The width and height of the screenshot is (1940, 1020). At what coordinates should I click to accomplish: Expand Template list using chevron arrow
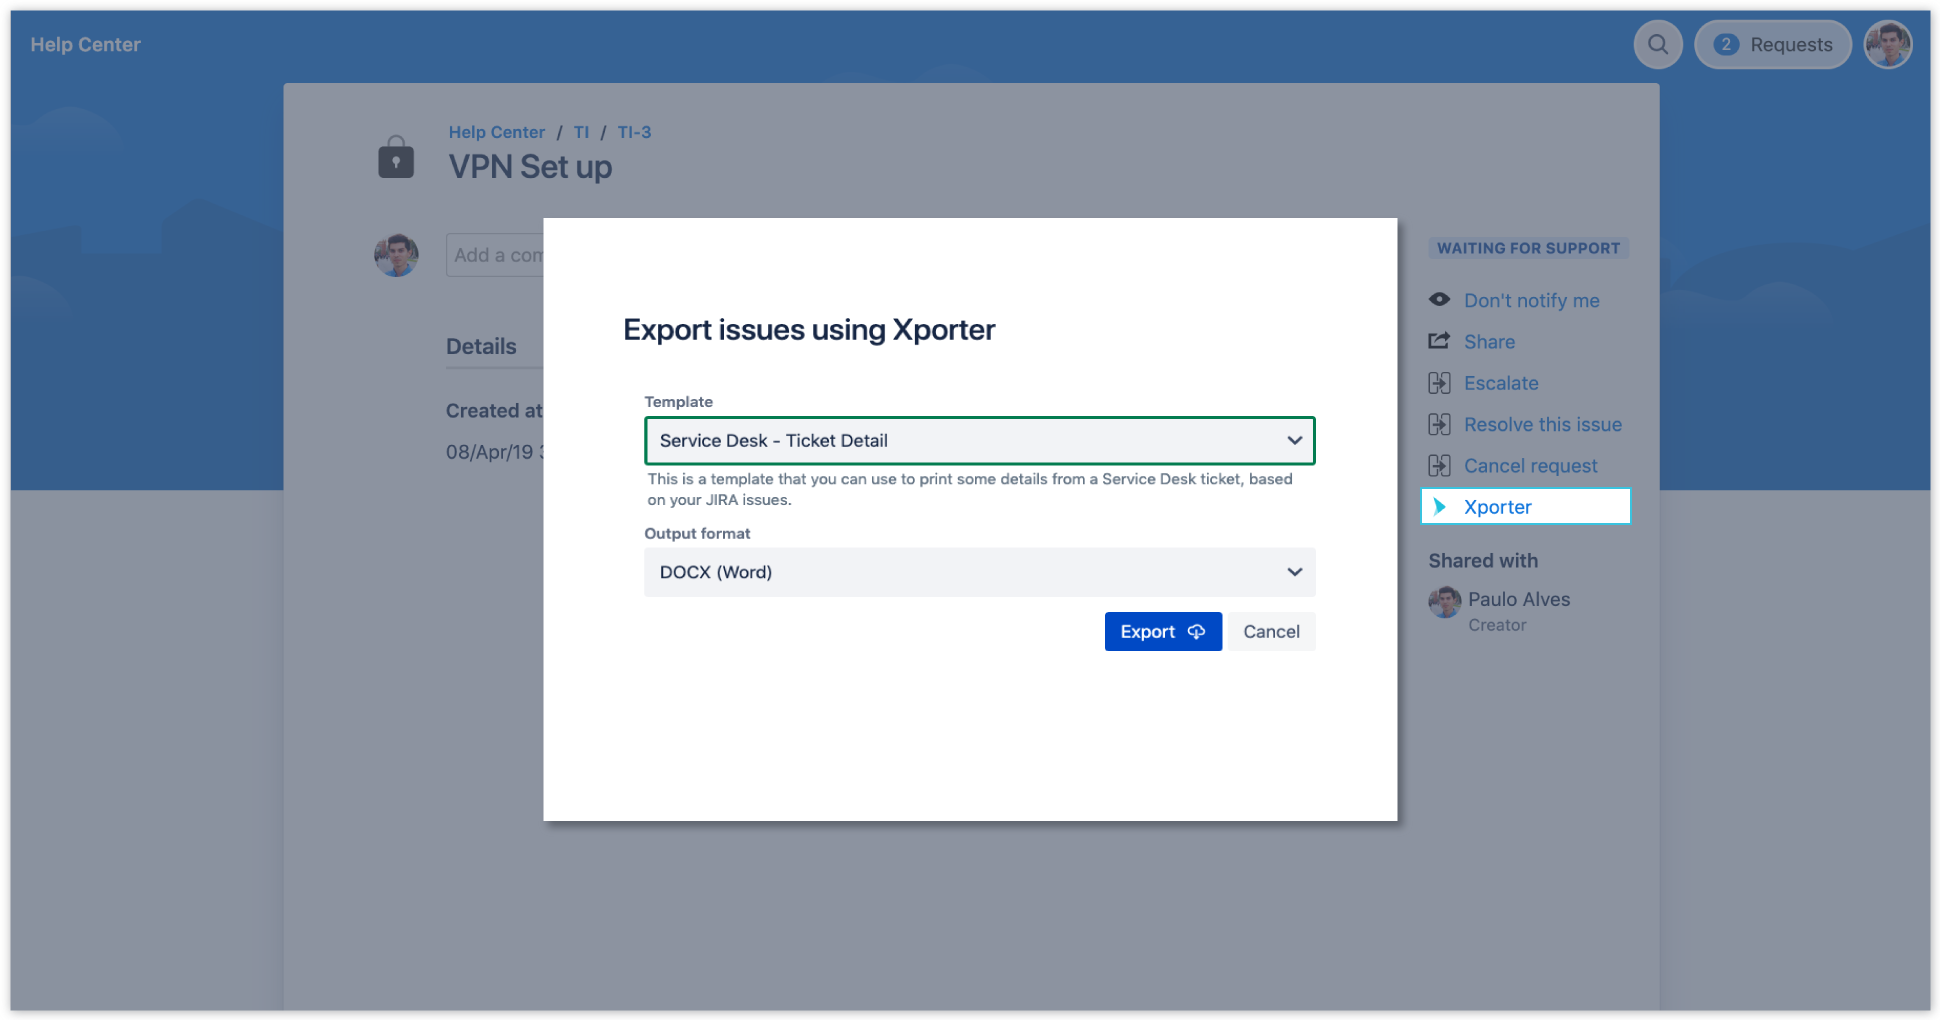coord(1294,441)
